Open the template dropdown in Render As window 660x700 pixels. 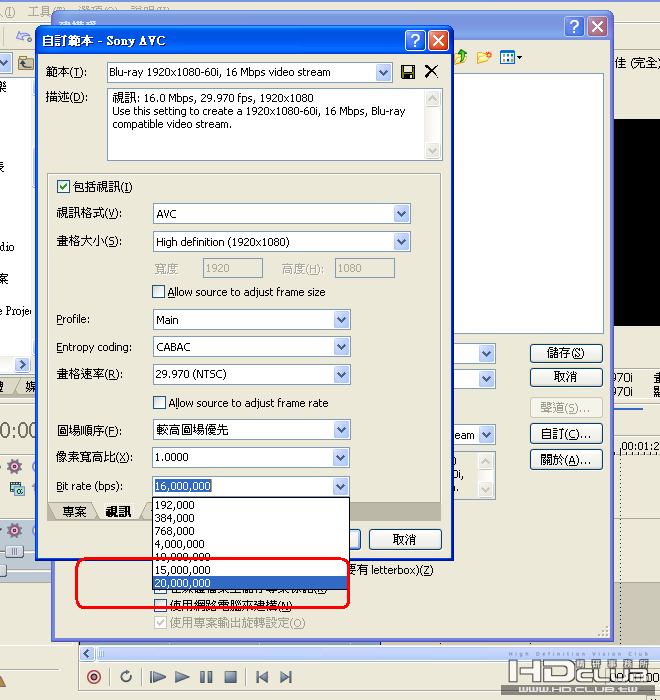(486, 434)
